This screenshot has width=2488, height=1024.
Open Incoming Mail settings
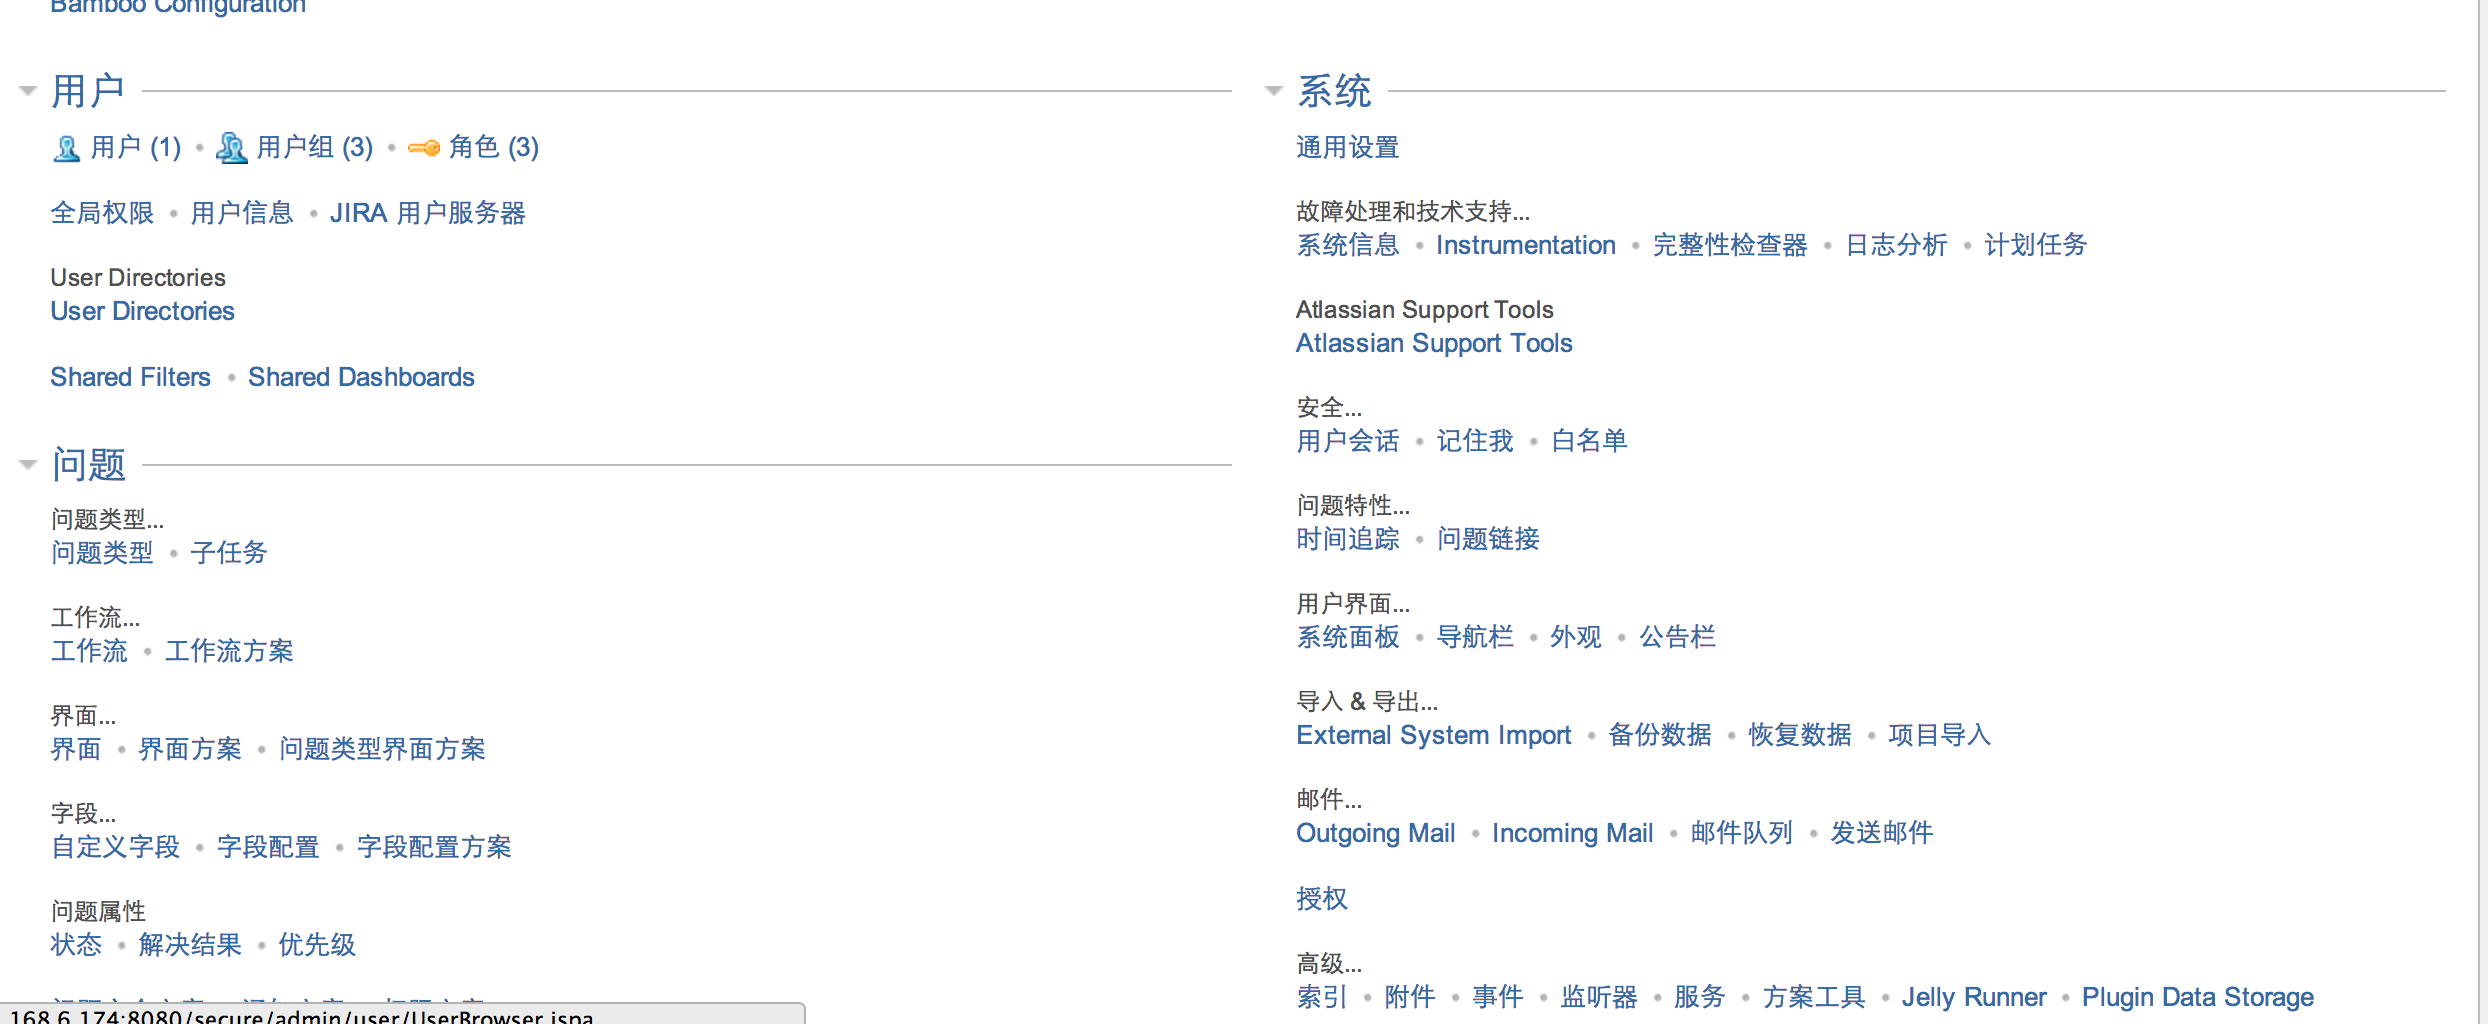[x=1572, y=833]
